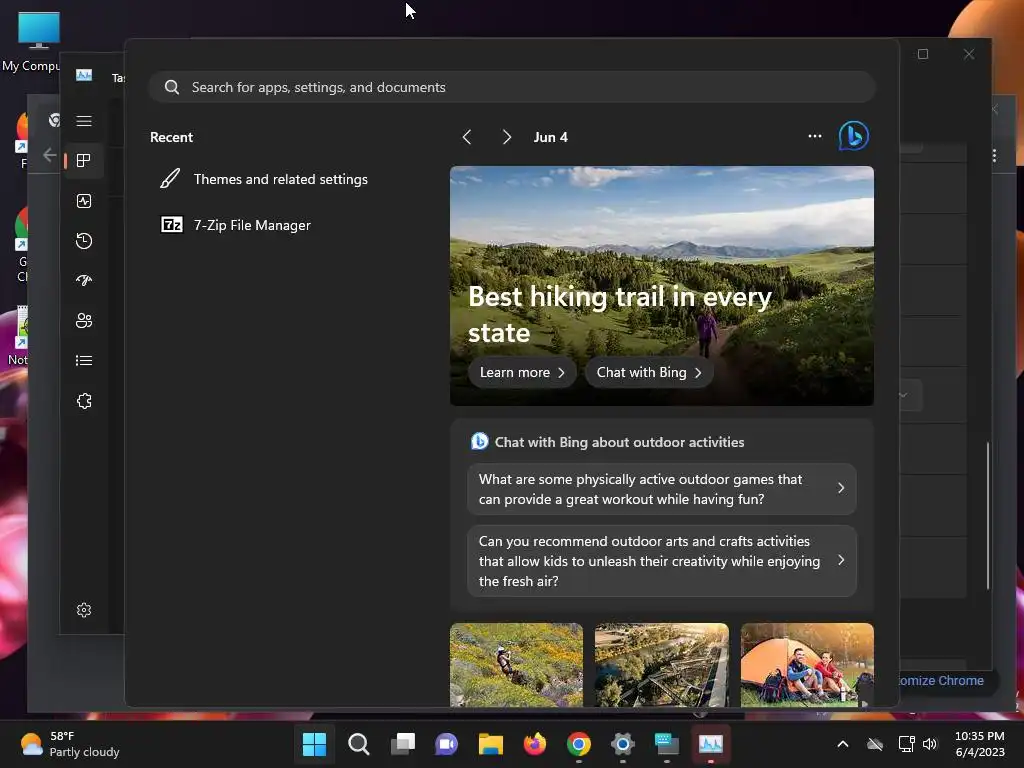Open the Bing chat icon in search panel
Image resolution: width=1024 pixels, height=768 pixels.
coord(854,136)
